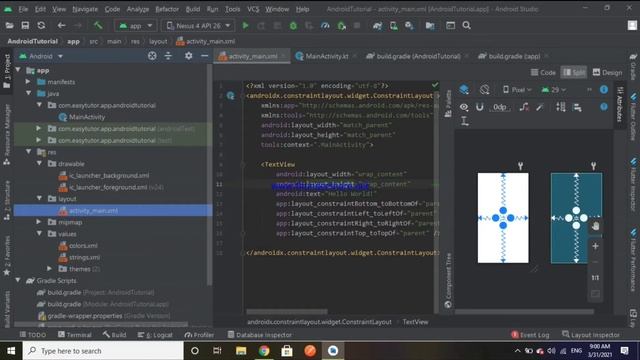Click the zoom to 1:1 button
This screenshot has height=360, width=640.
coord(596,278)
